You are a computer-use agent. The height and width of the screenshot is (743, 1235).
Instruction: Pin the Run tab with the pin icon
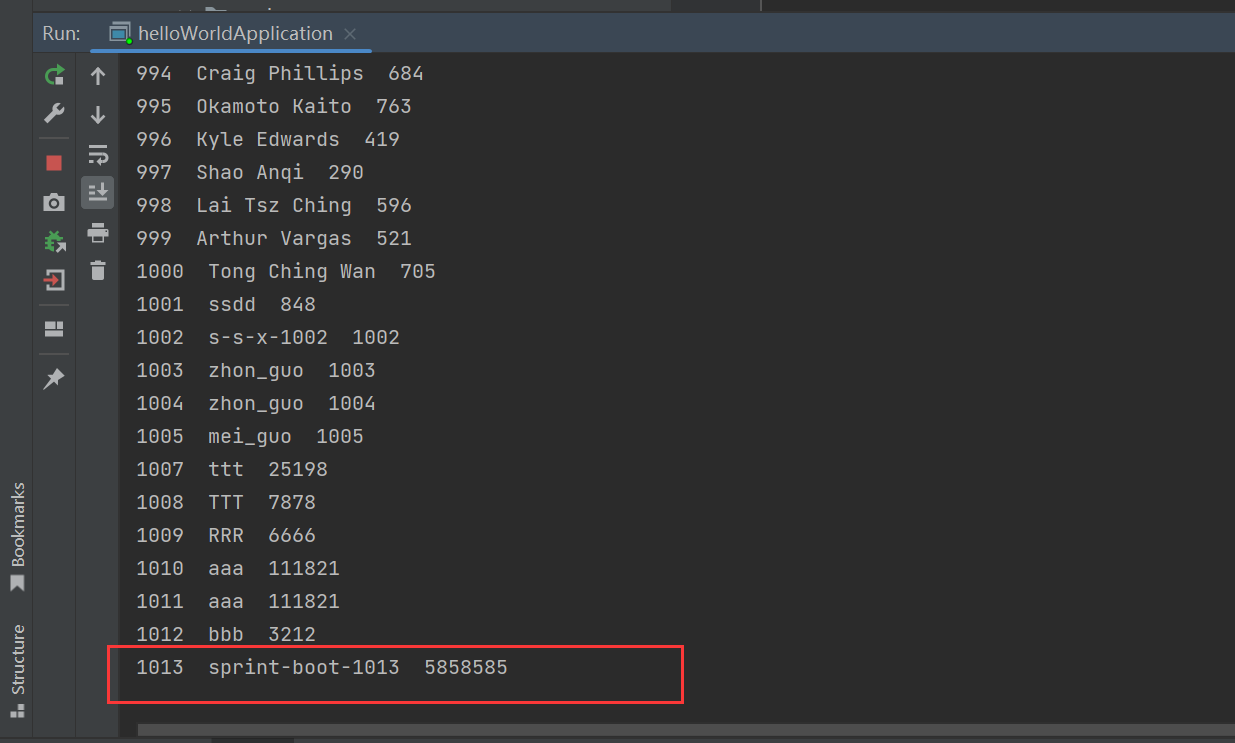pyautogui.click(x=54, y=379)
